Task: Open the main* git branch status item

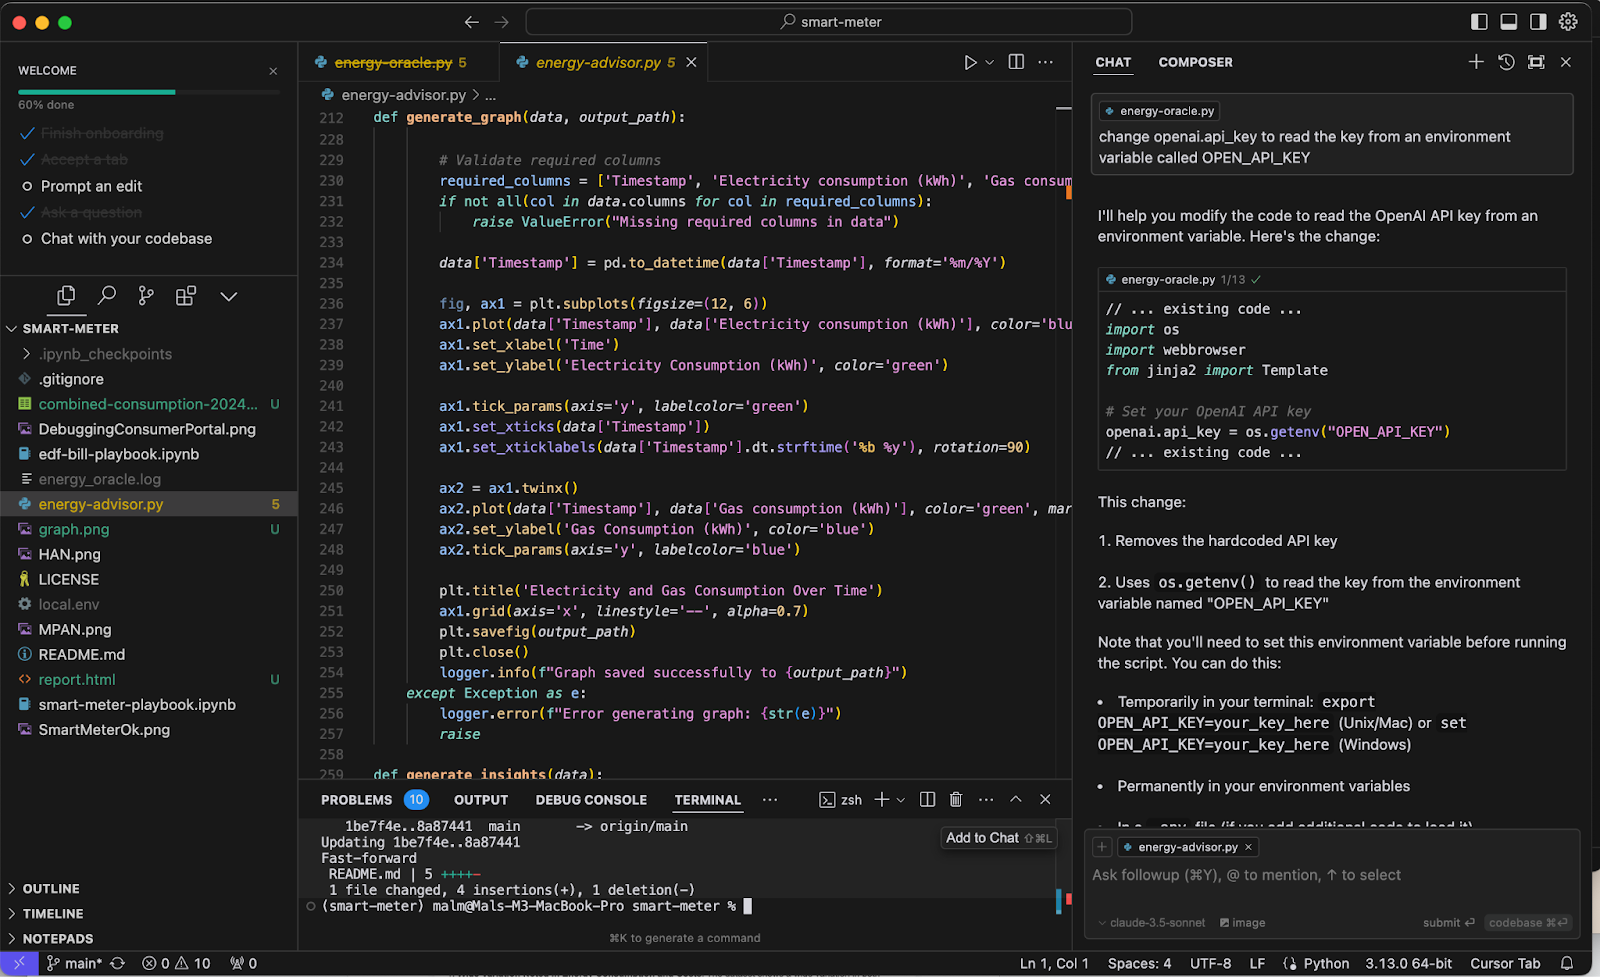Action: (x=74, y=963)
